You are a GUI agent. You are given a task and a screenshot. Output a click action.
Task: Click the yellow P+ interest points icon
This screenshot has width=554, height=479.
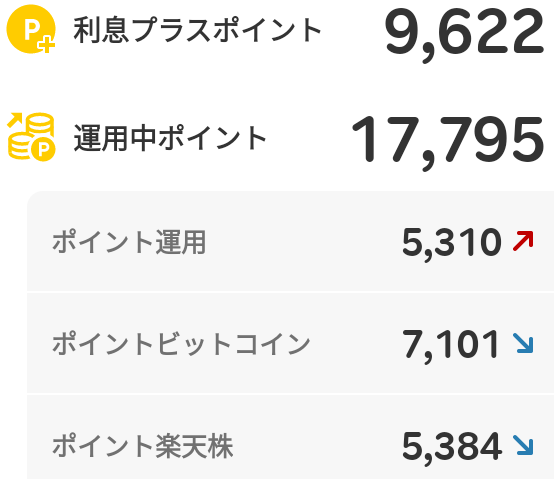pos(31,29)
